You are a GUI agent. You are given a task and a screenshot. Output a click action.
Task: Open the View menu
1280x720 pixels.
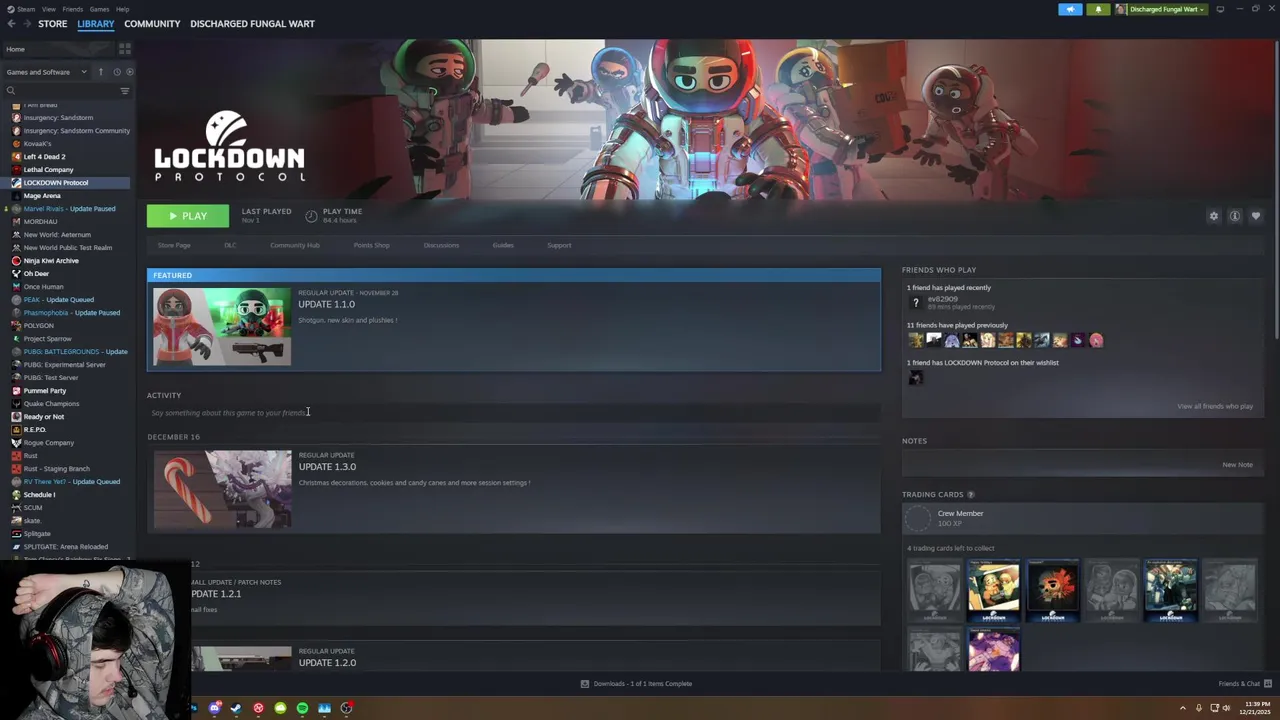click(x=48, y=9)
